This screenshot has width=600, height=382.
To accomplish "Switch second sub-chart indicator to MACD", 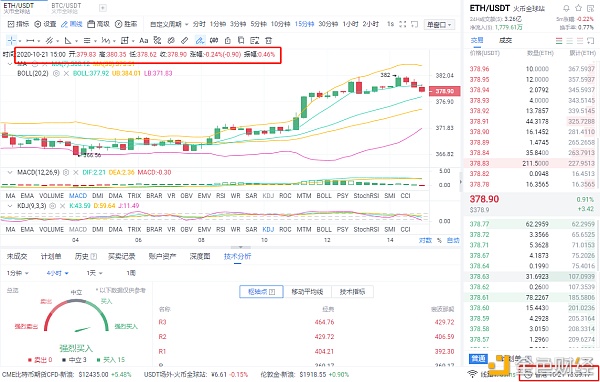I will coord(78,229).
